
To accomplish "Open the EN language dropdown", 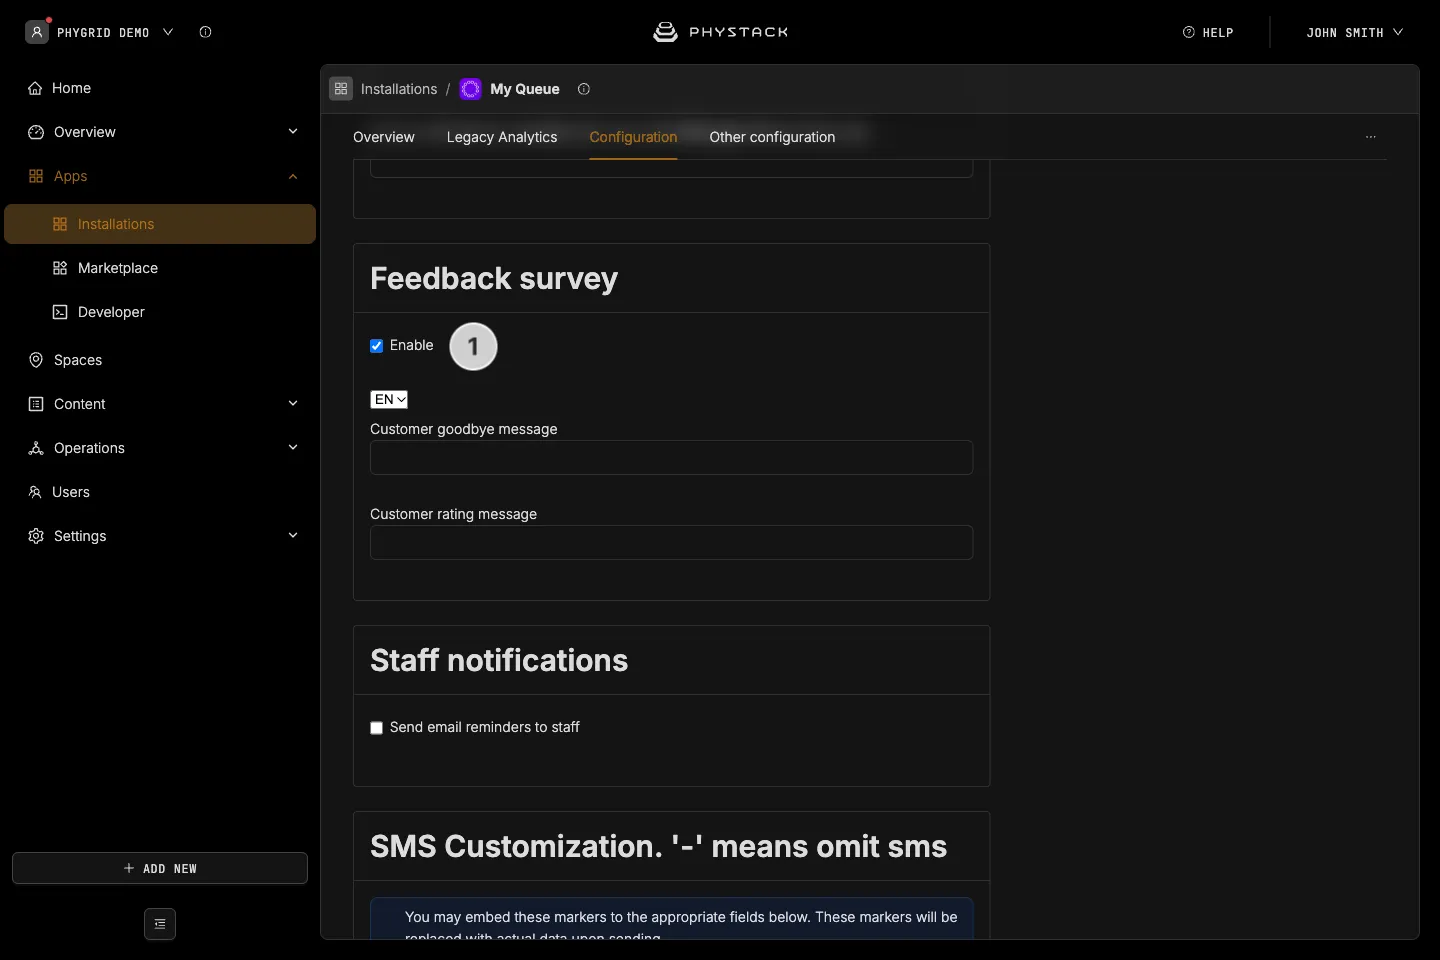I will (x=389, y=399).
